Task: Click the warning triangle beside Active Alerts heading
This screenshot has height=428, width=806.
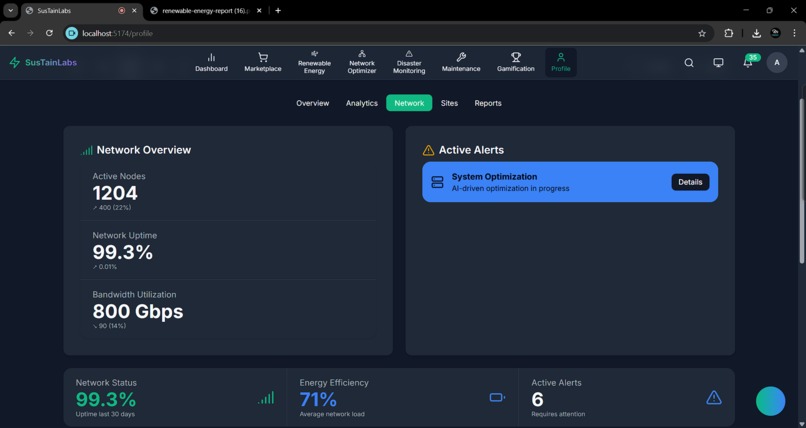Action: pos(428,150)
